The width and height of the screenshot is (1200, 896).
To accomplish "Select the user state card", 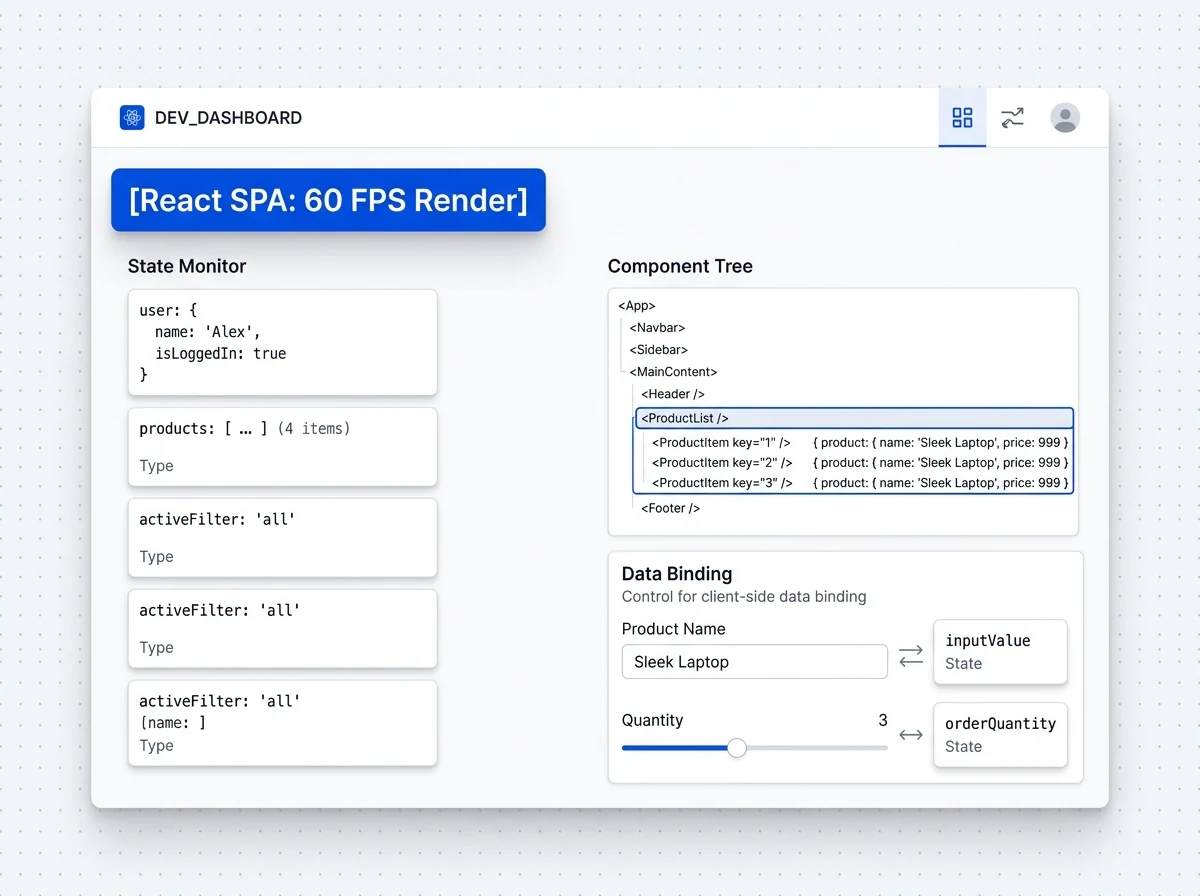I will [x=283, y=342].
